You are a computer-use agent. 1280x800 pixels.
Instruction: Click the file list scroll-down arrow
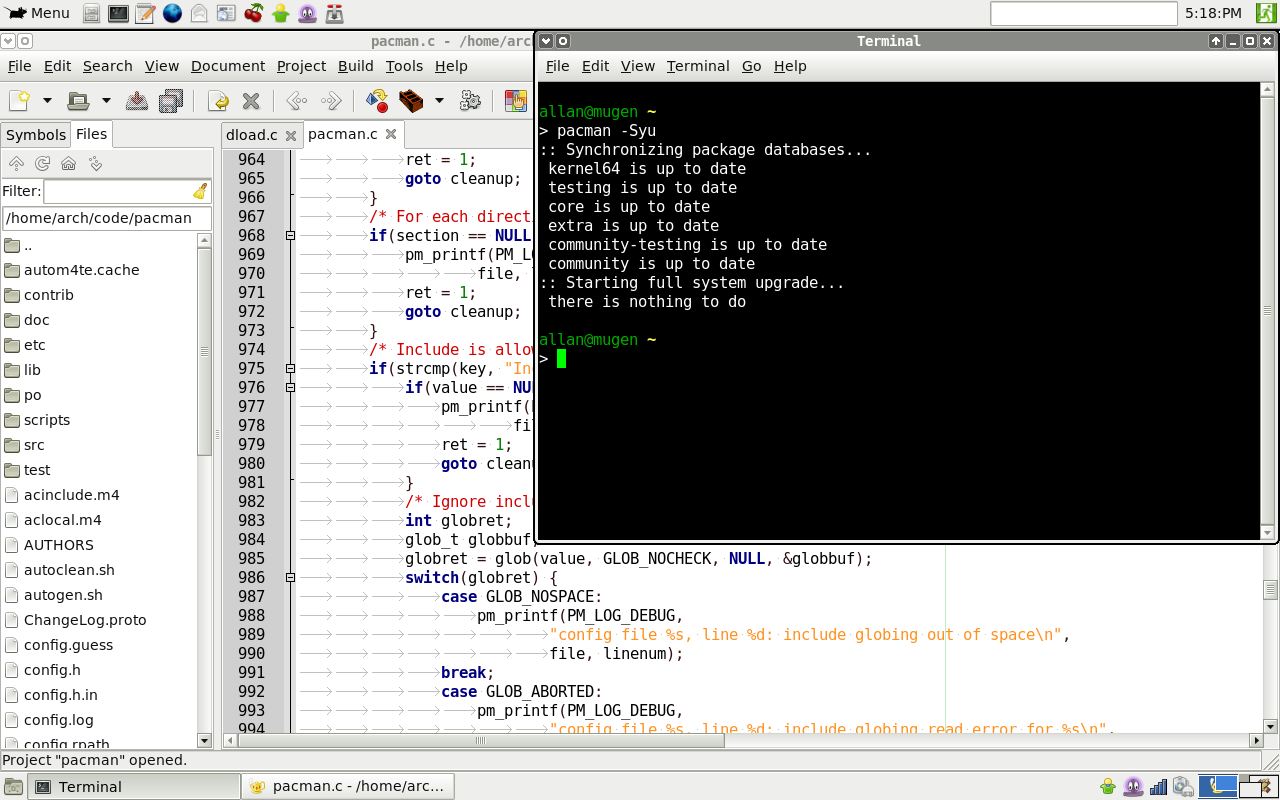tap(205, 741)
